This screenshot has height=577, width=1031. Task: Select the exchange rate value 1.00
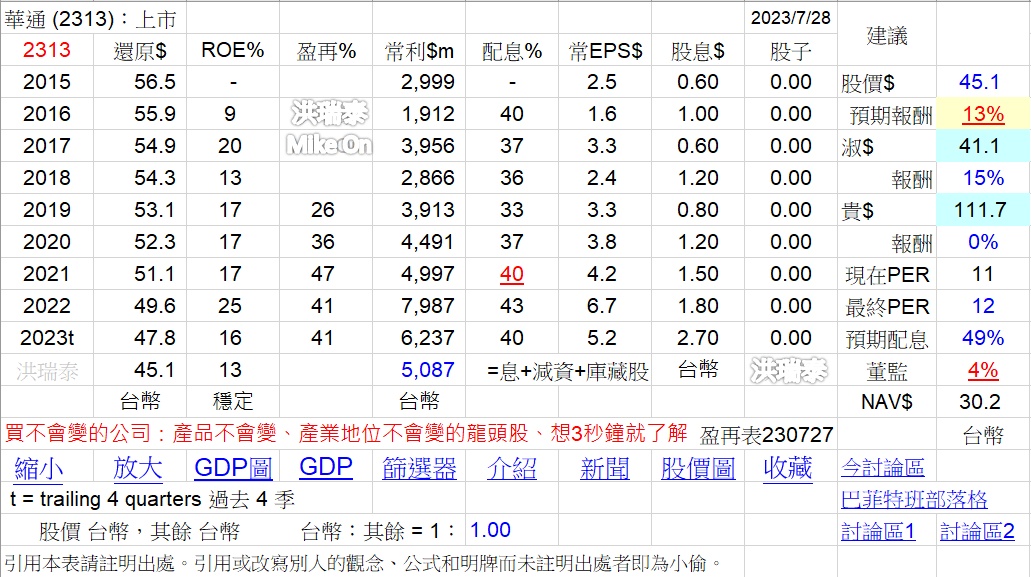click(x=491, y=530)
